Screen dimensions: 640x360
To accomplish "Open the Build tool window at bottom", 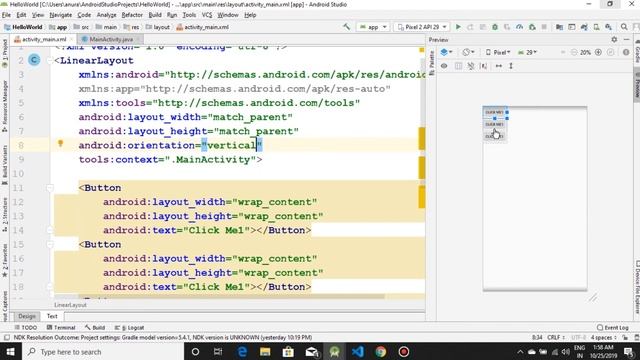I will 95,327.
